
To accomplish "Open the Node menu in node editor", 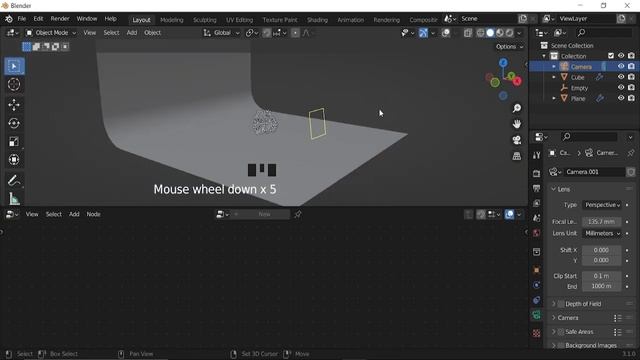I will point(93,214).
